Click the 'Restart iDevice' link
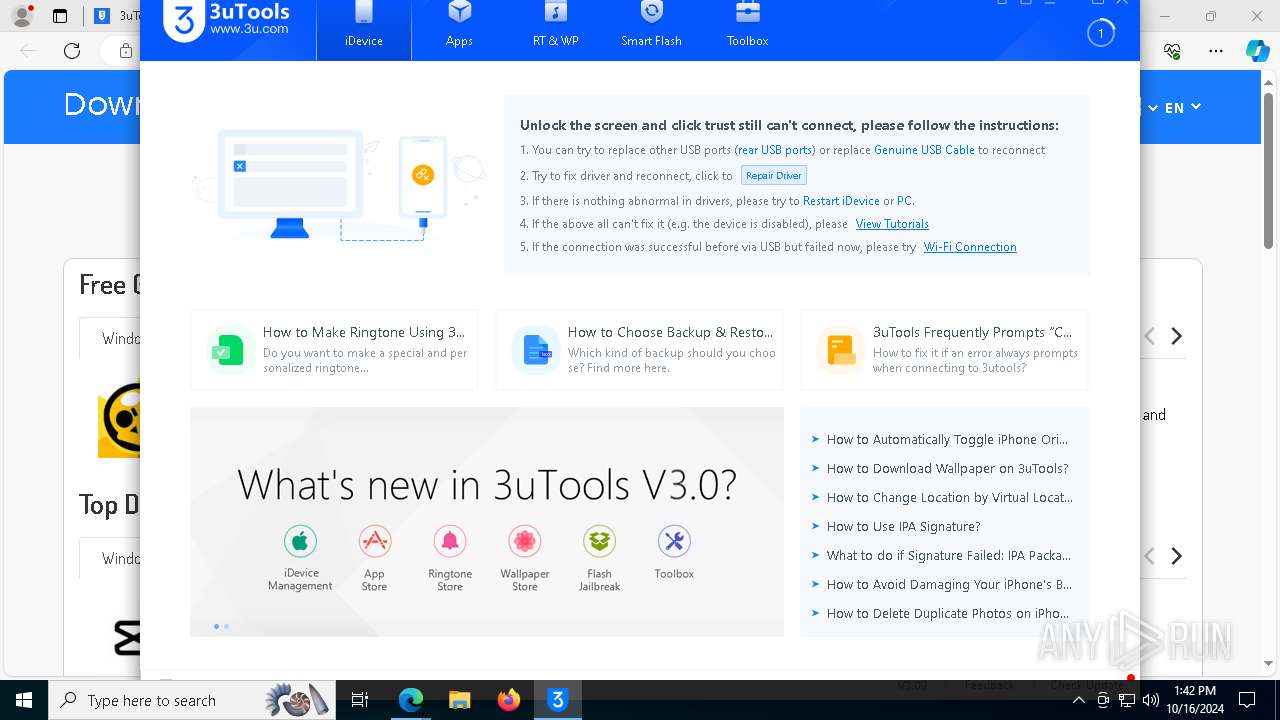Image resolution: width=1280 pixels, height=720 pixels. 841,201
